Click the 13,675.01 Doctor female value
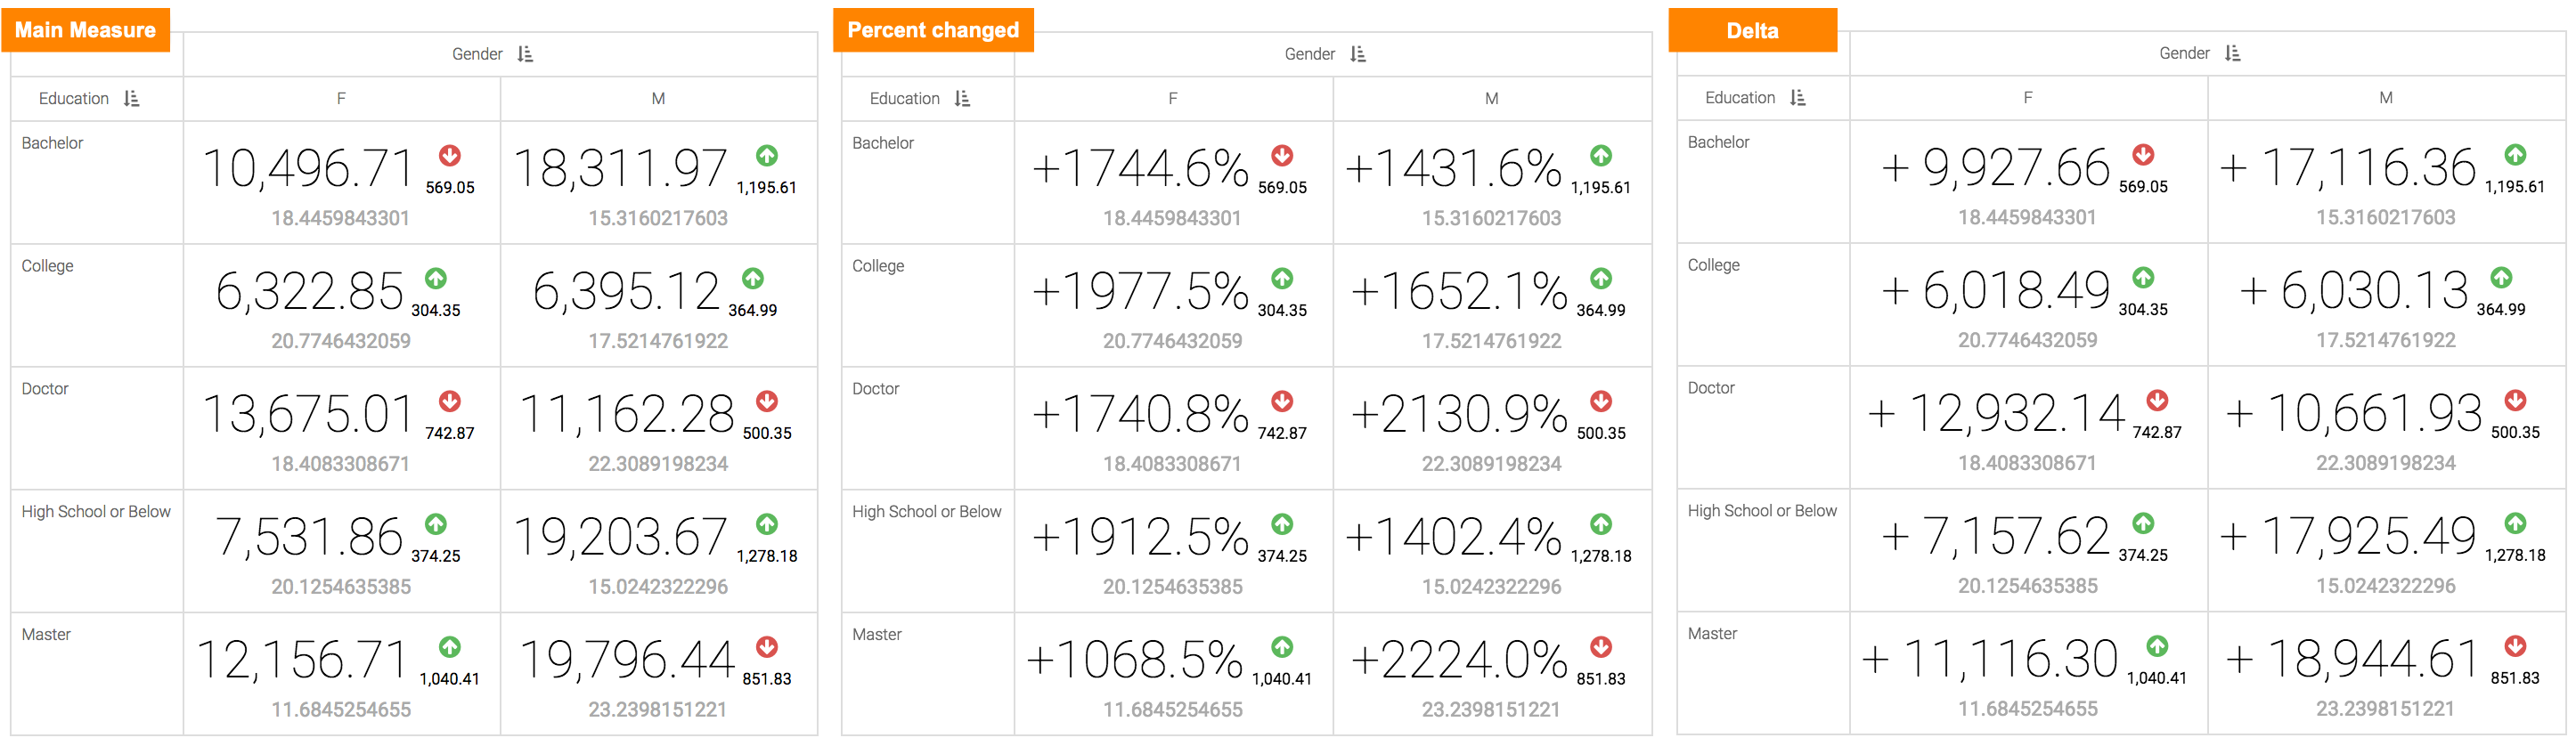The height and width of the screenshot is (746, 2576). pos(308,414)
